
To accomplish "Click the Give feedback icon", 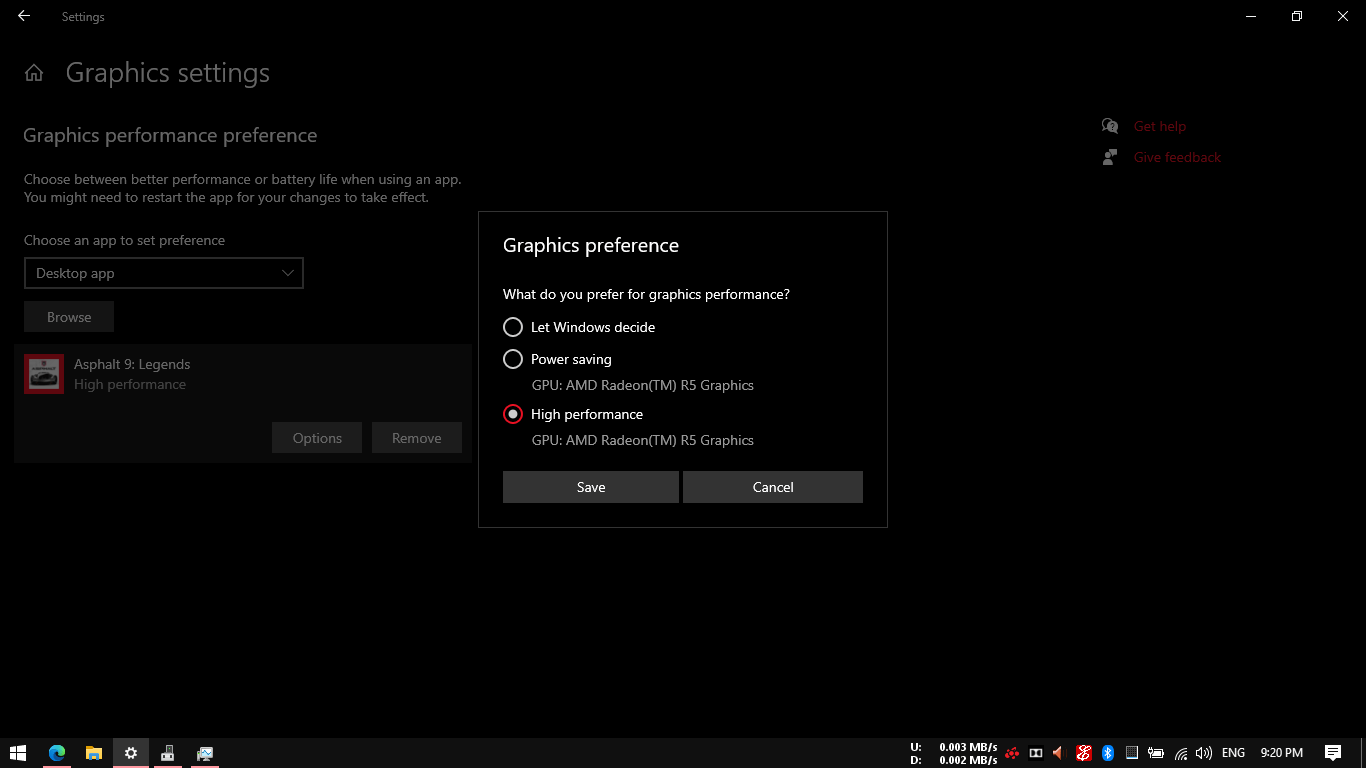I will [1110, 157].
